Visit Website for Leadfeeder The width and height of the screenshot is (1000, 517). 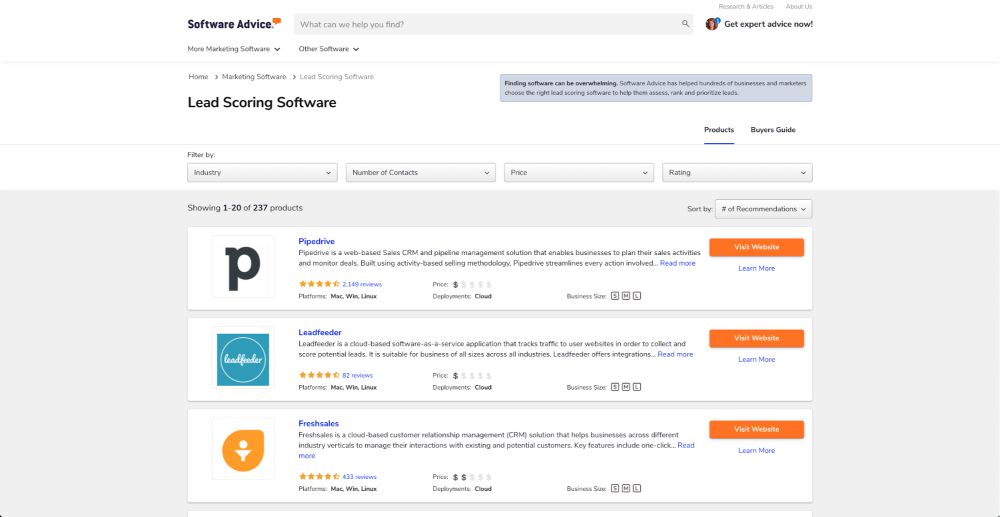tap(756, 339)
